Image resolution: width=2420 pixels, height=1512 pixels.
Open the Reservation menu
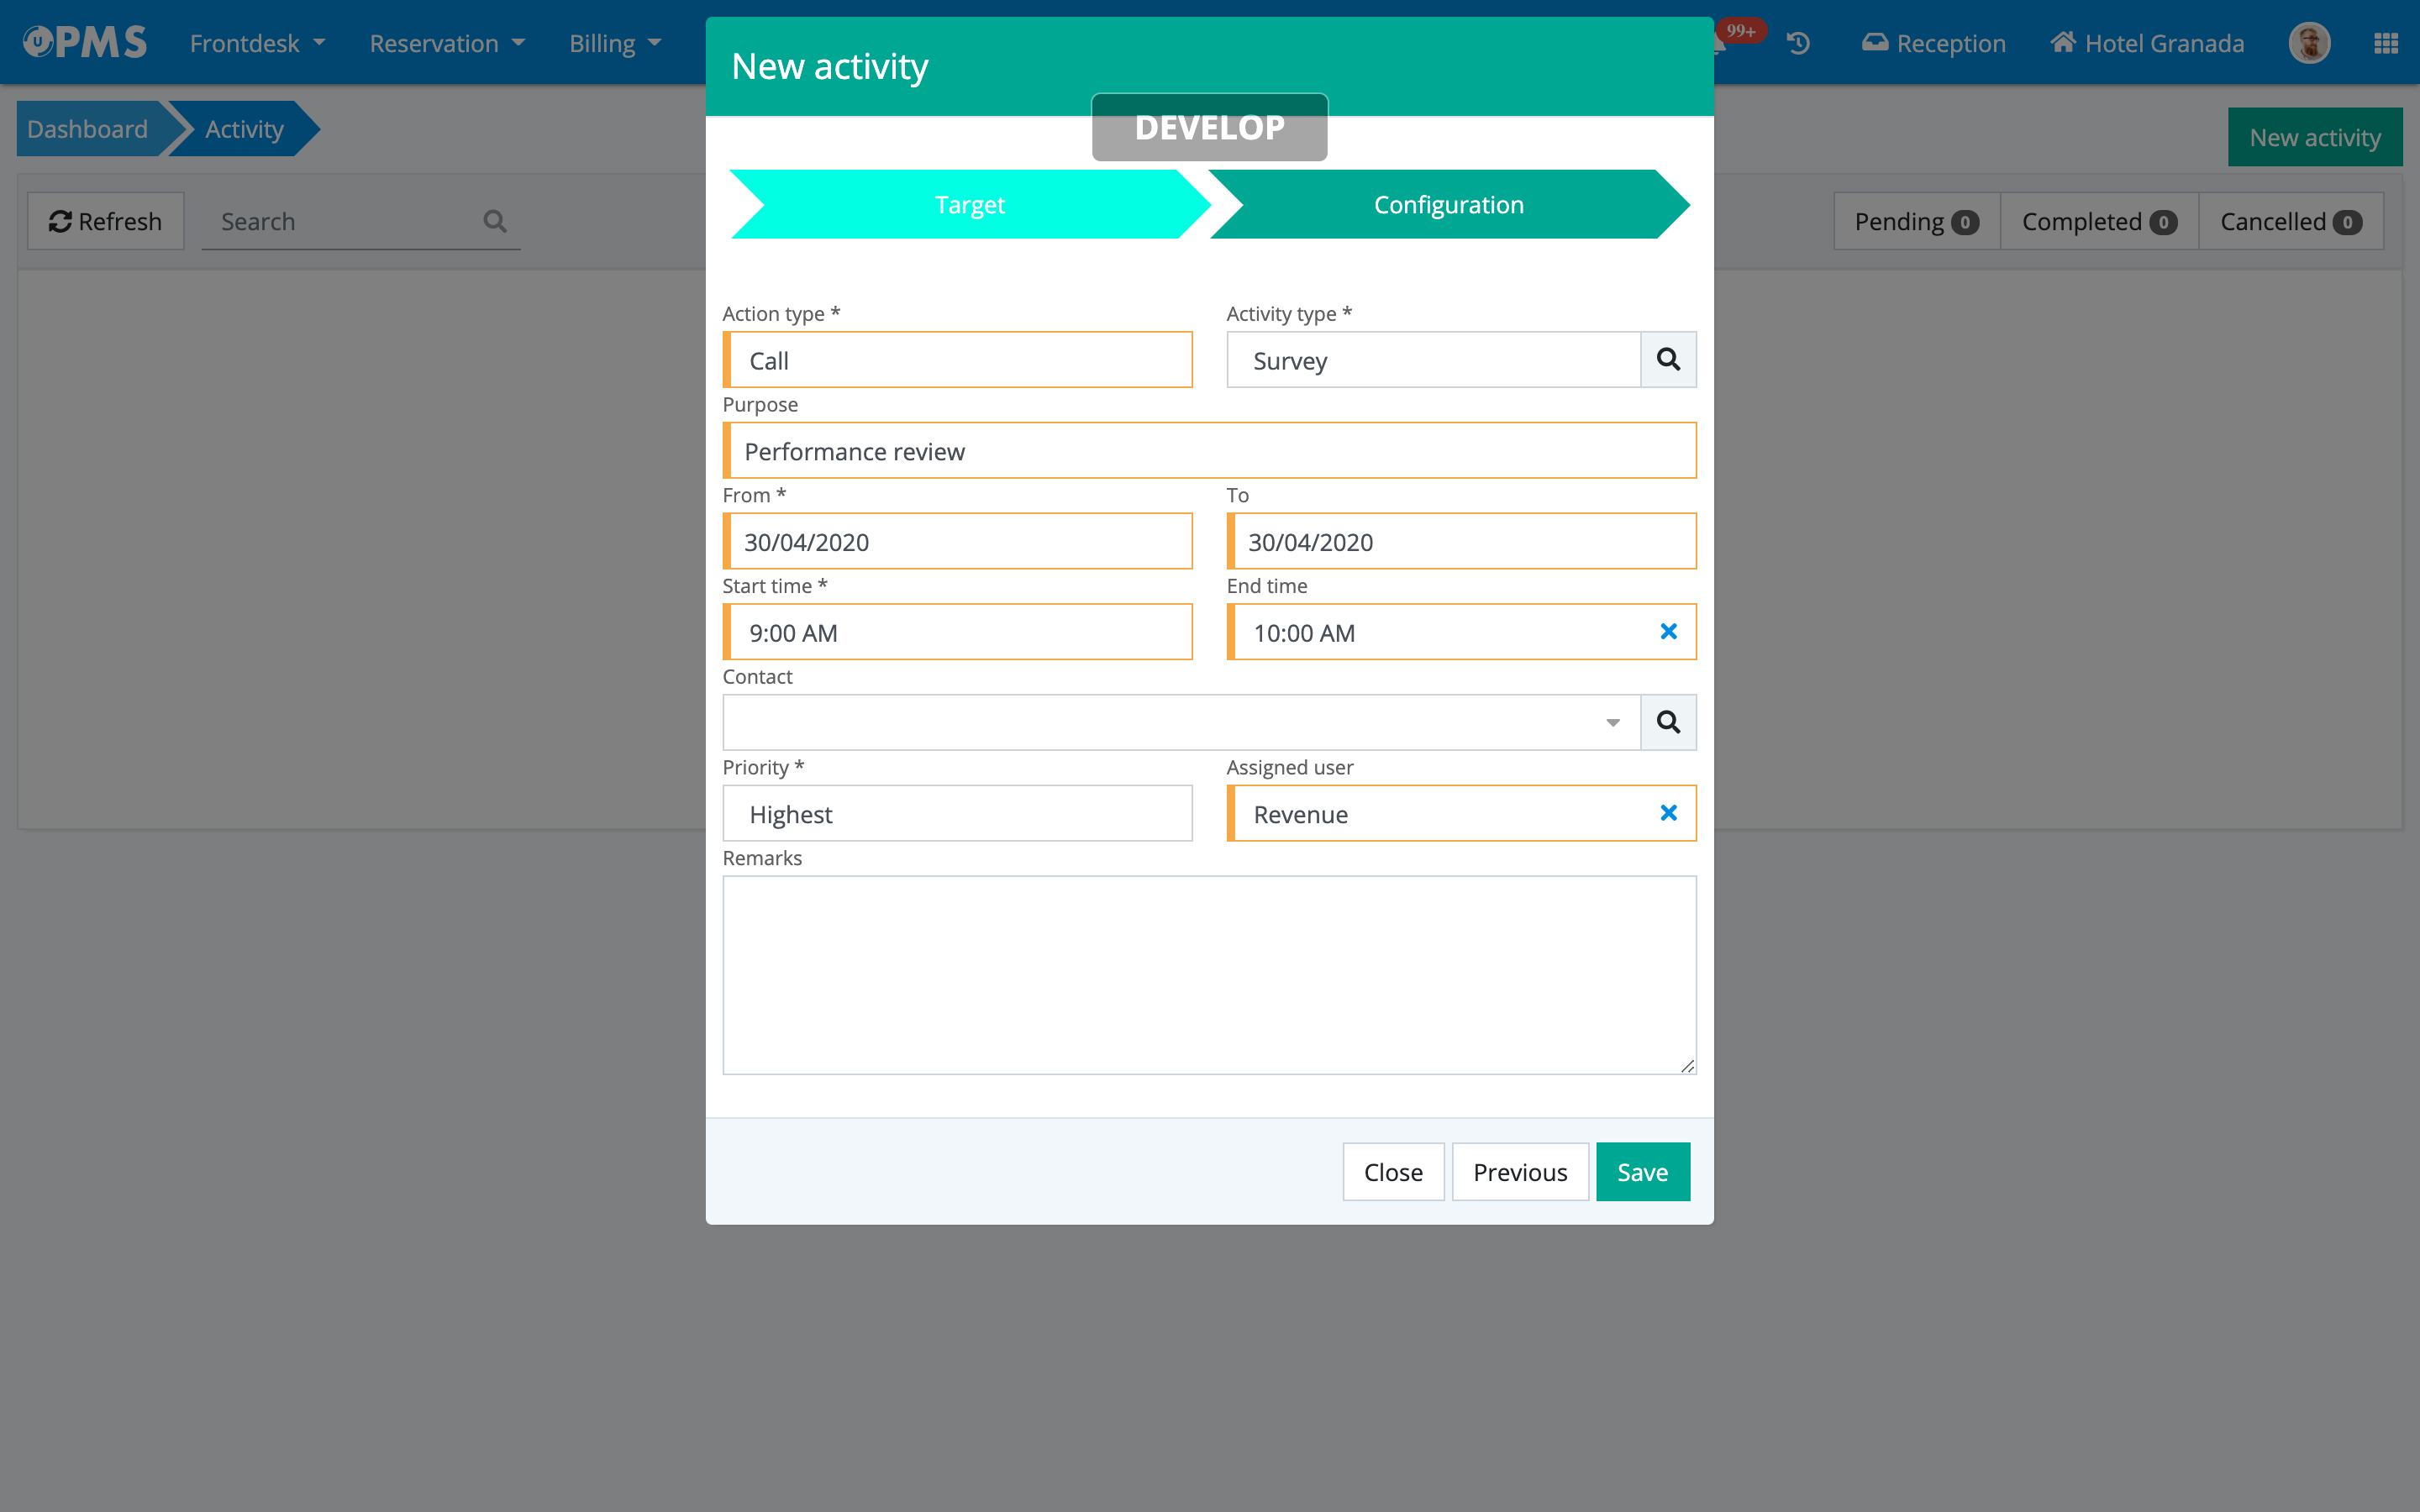point(446,43)
